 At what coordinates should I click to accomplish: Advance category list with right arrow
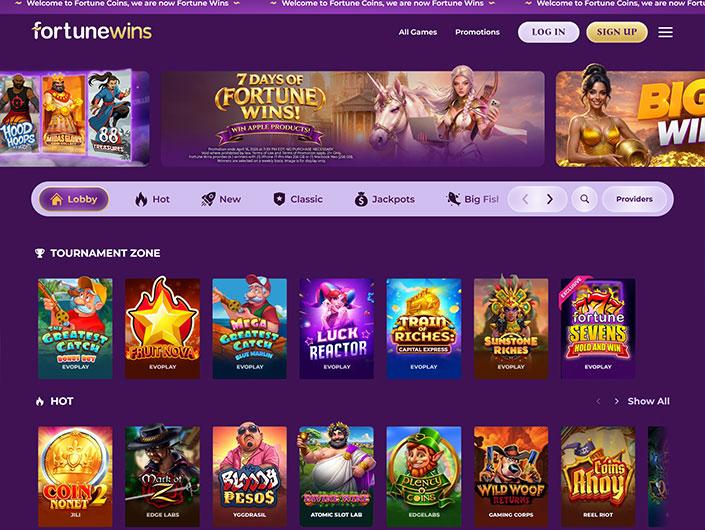549,199
